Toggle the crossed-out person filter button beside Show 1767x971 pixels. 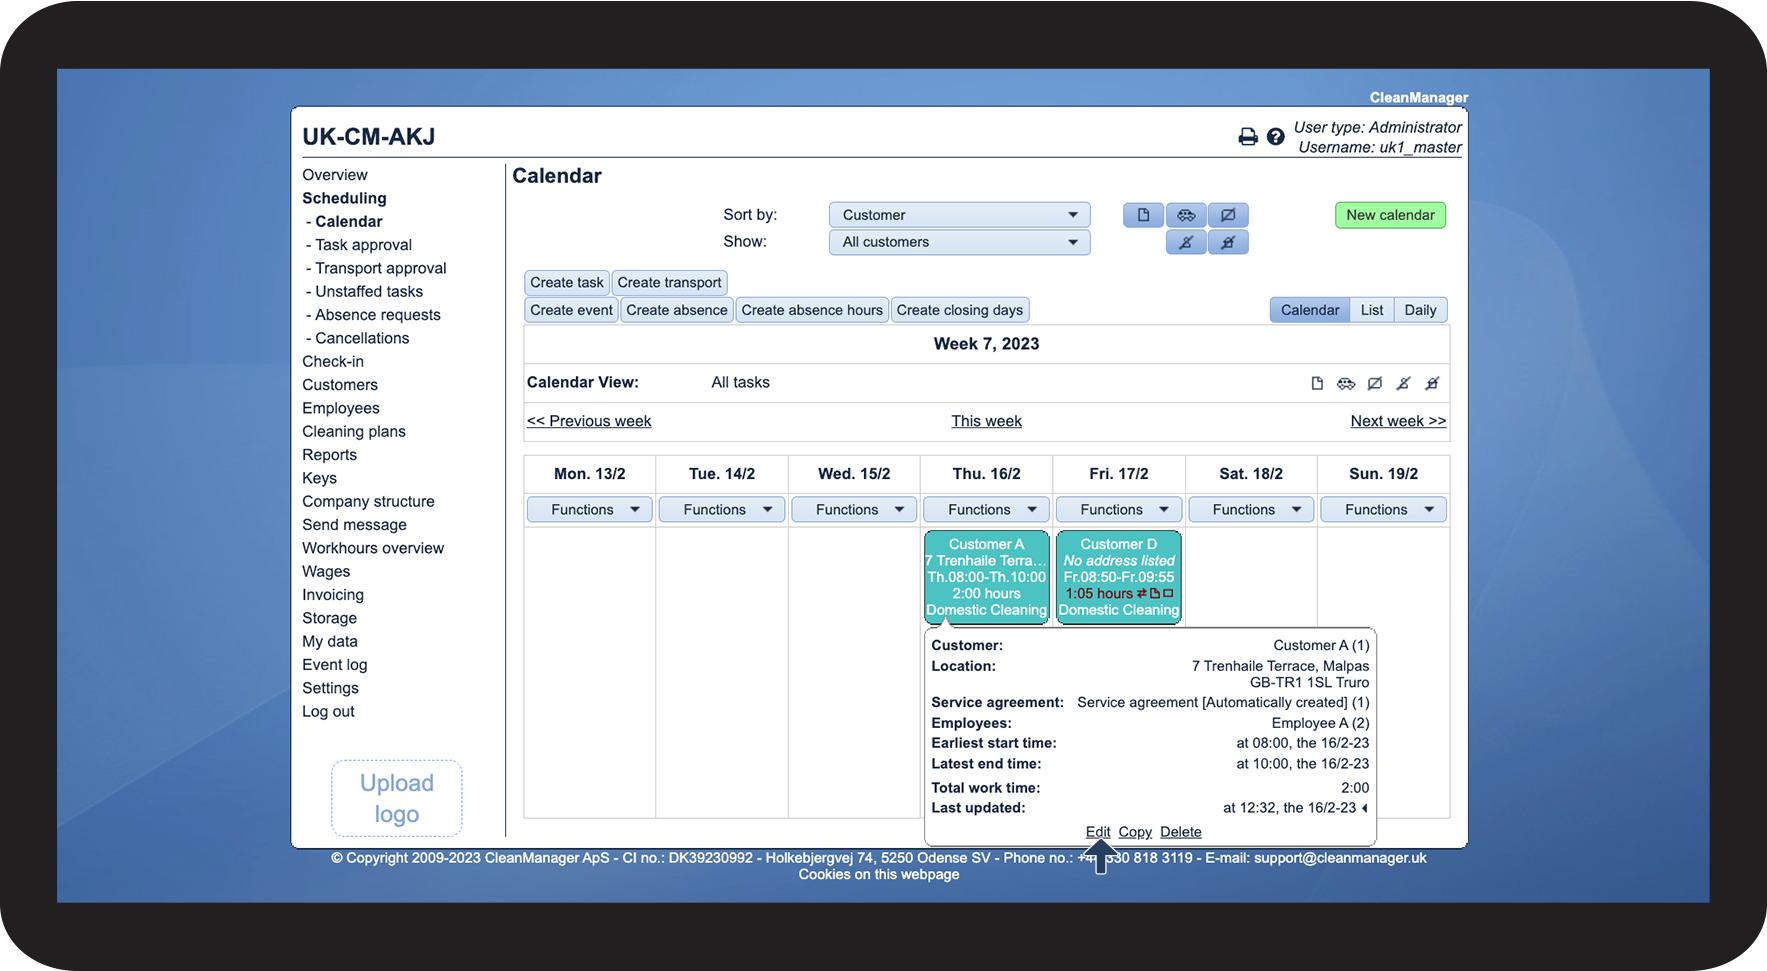(x=1186, y=242)
